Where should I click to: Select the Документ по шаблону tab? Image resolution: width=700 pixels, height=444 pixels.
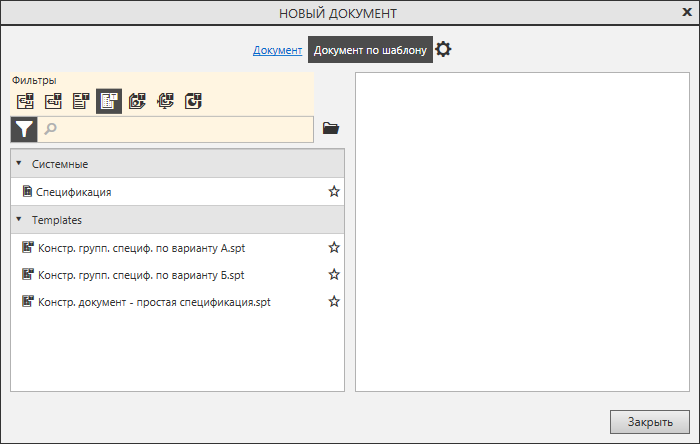(370, 50)
